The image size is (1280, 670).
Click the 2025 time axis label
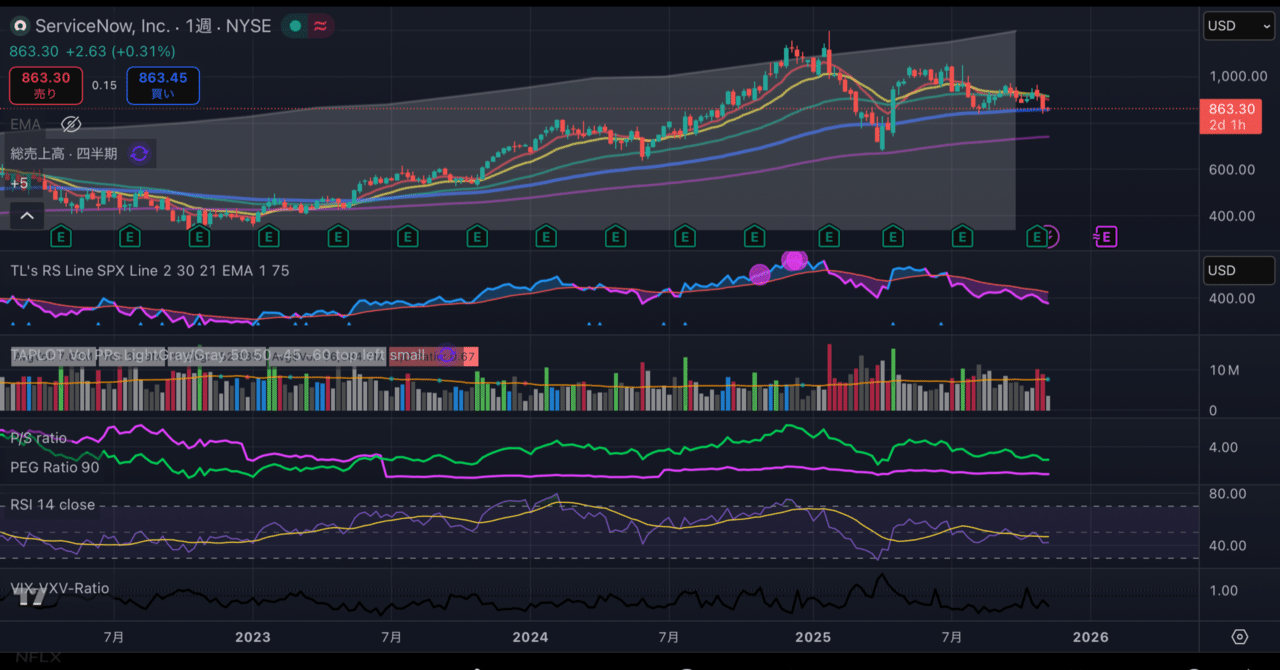[x=813, y=637]
